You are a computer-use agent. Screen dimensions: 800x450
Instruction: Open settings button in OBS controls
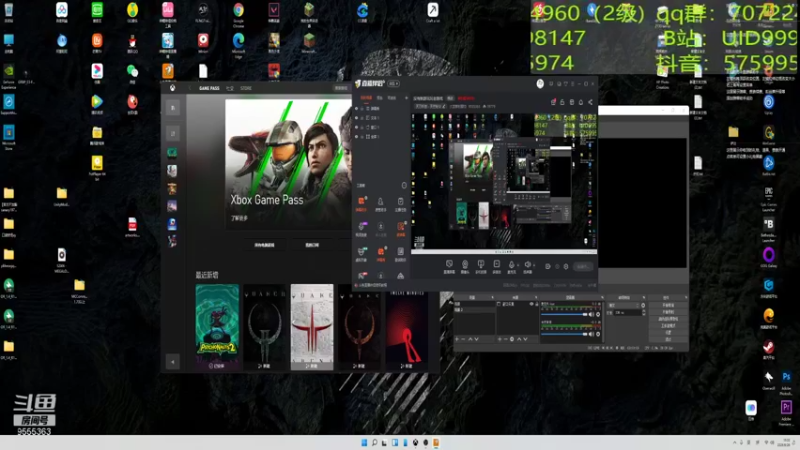click(668, 333)
